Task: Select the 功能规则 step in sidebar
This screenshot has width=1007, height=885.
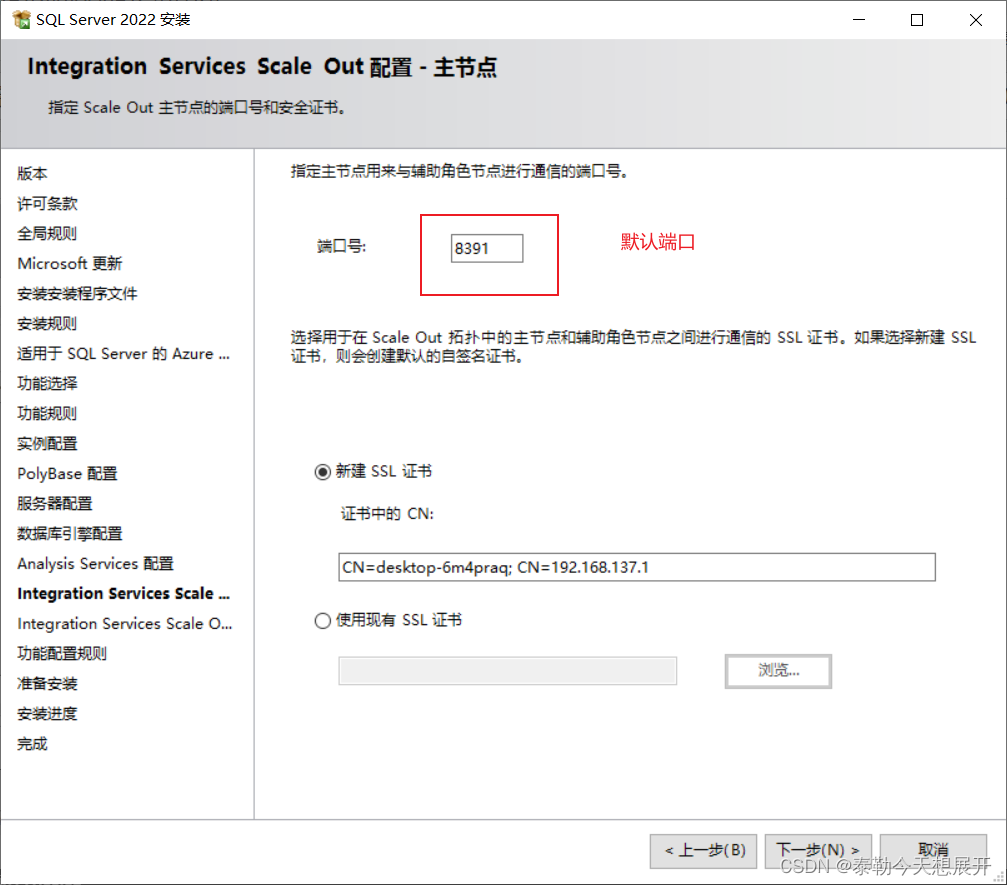Action: pos(47,414)
